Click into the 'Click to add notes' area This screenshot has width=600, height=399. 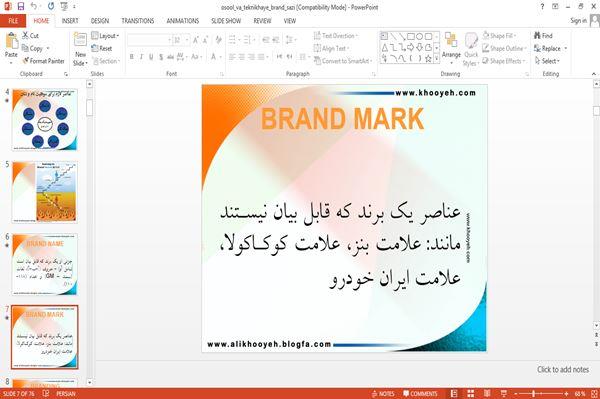tap(562, 370)
